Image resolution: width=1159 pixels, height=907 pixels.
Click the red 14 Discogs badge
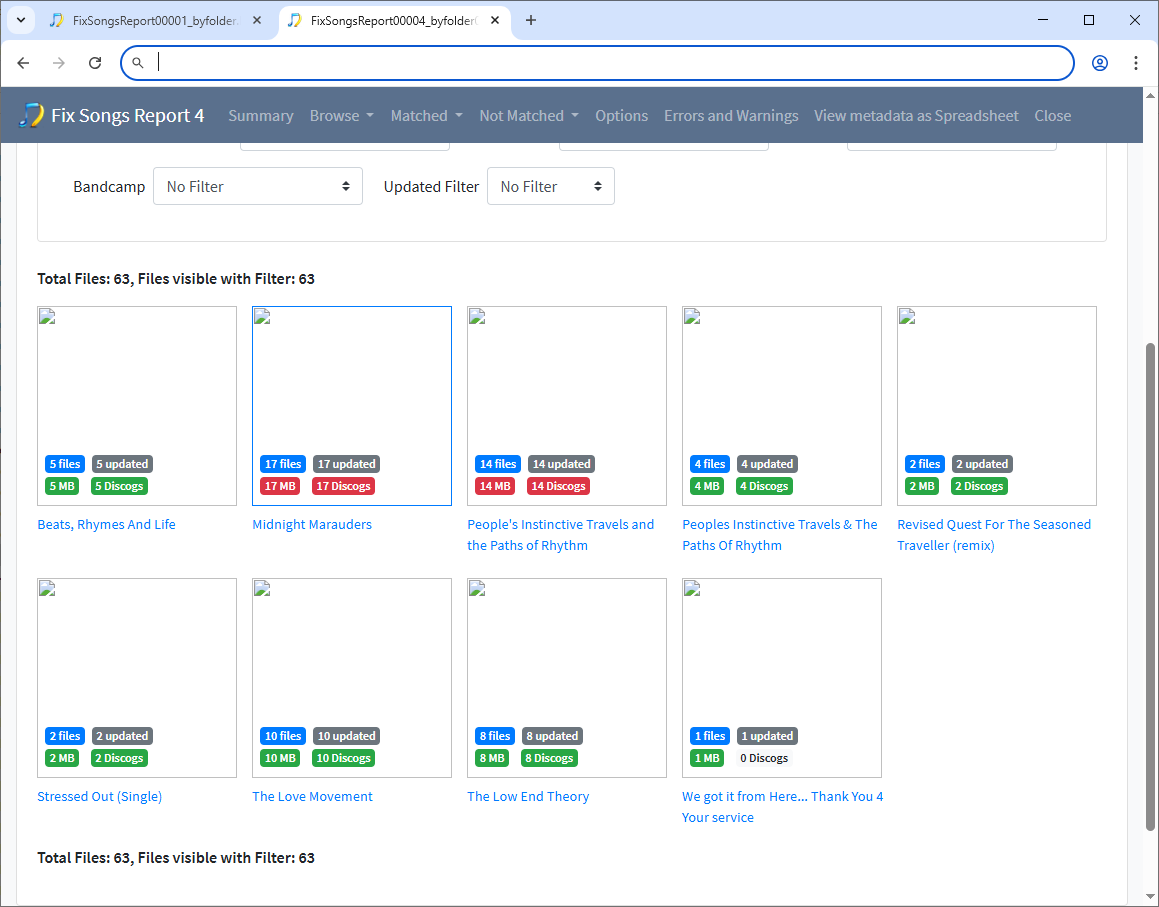pos(558,486)
